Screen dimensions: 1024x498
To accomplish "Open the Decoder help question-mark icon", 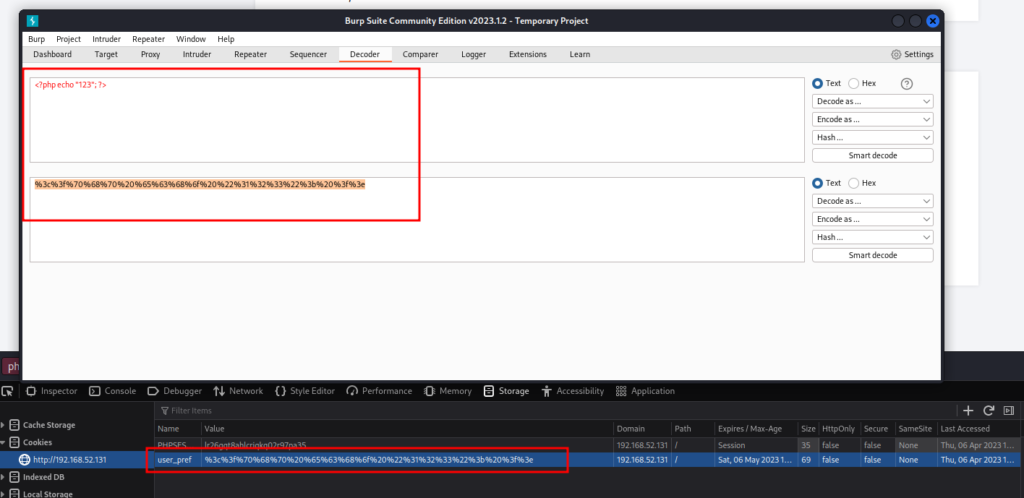I will (x=906, y=84).
